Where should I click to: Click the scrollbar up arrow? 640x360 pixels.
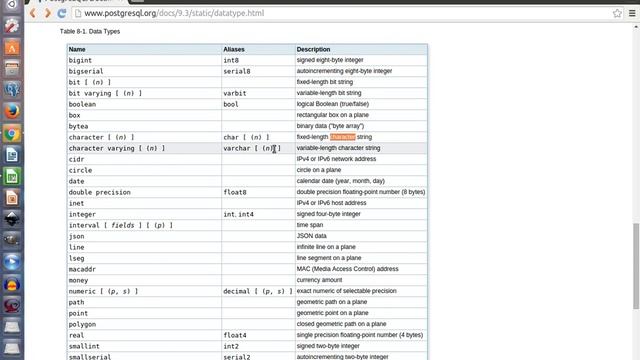coord(636,27)
